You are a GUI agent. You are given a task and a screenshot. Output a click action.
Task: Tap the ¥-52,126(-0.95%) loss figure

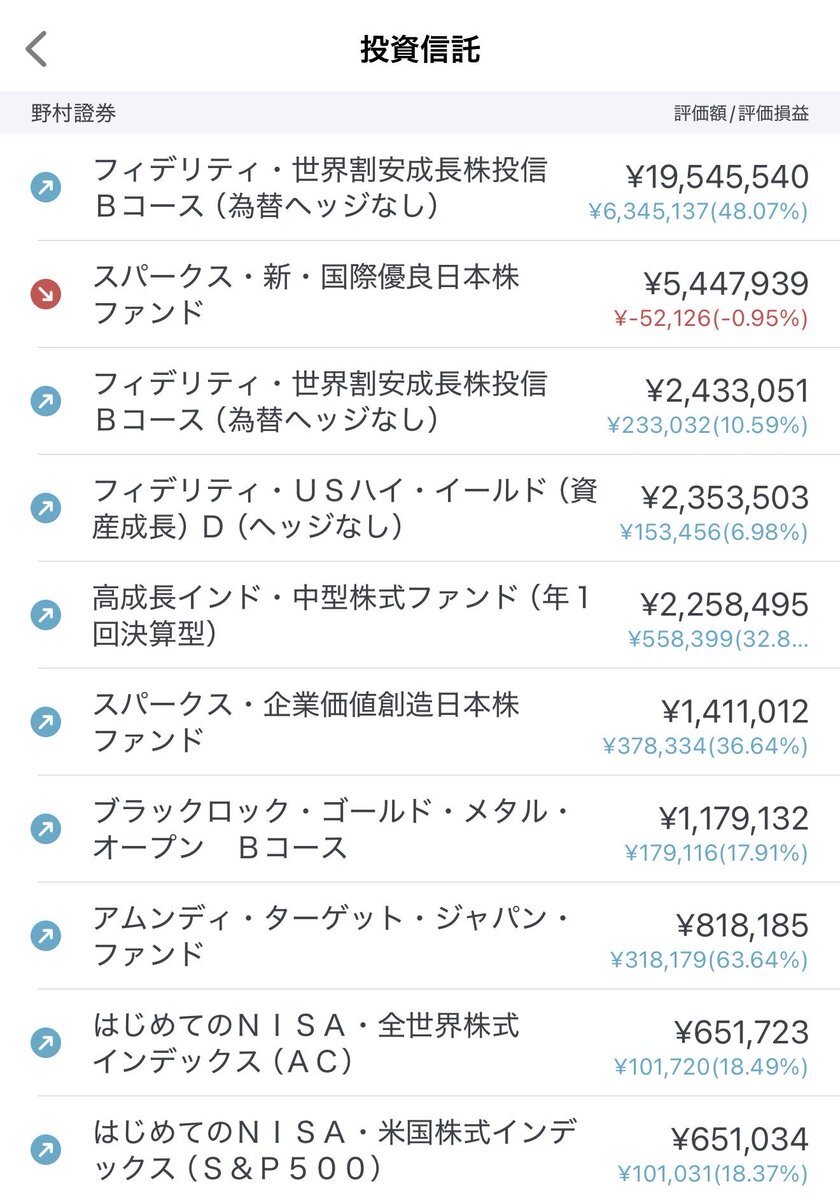tap(709, 319)
